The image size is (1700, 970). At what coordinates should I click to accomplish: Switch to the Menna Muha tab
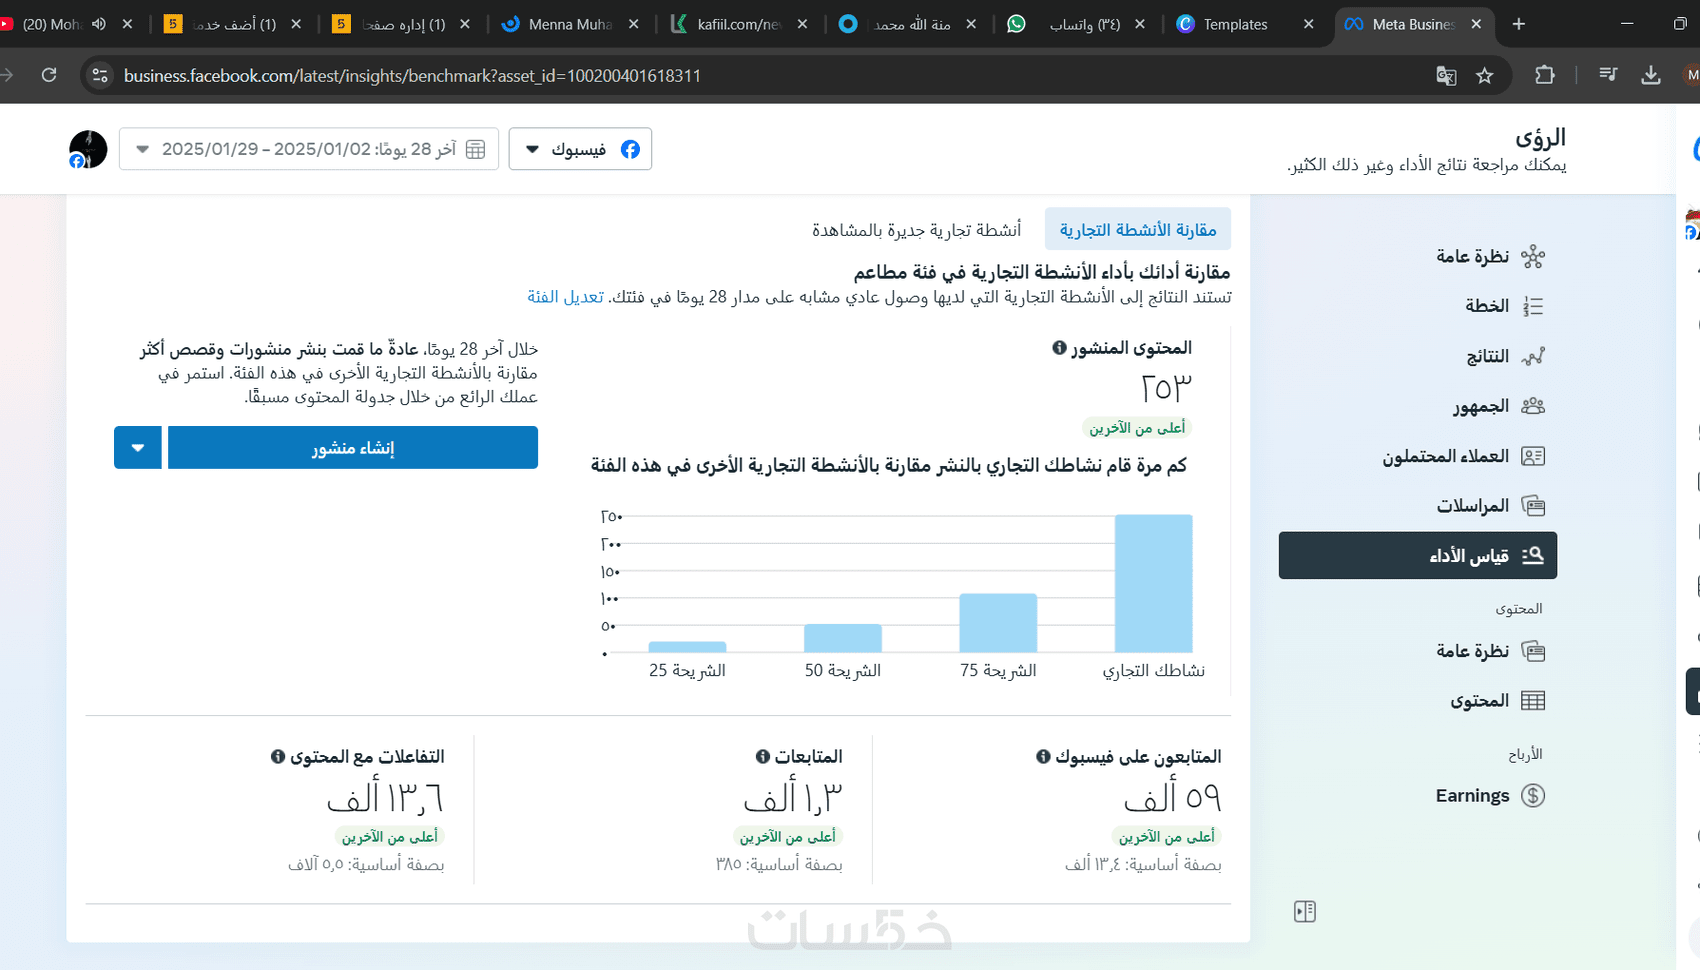click(x=571, y=24)
